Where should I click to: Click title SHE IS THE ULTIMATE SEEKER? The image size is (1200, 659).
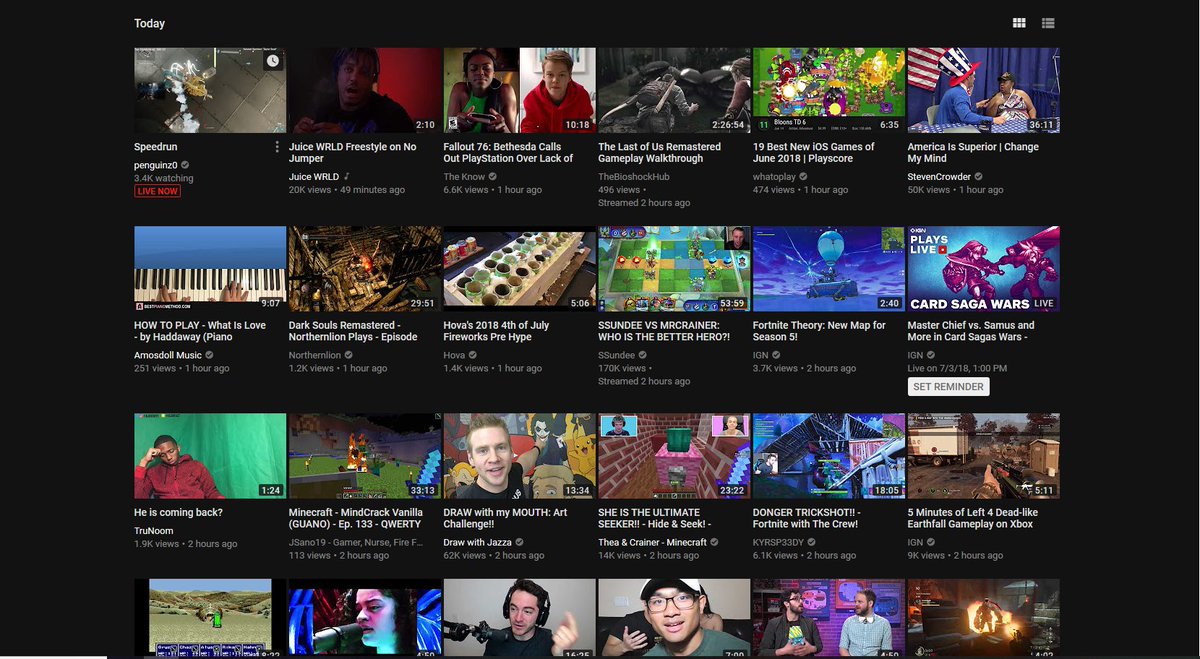pos(655,518)
